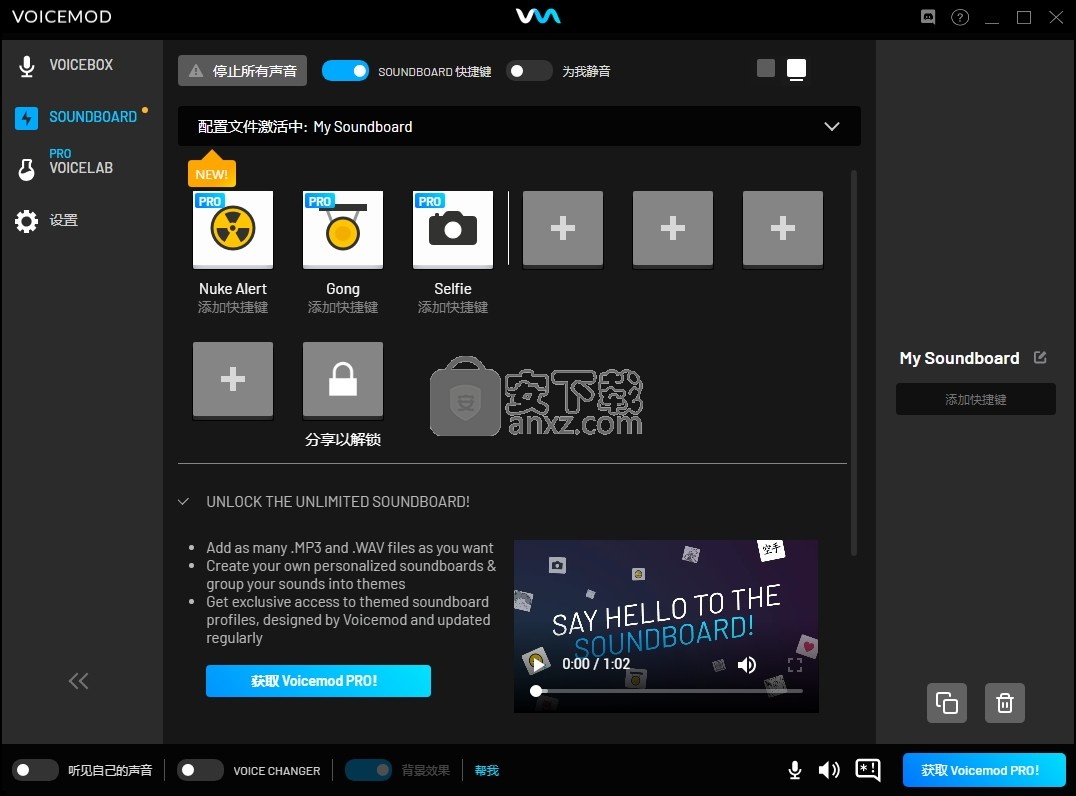Toggle the Voice Changer switch
This screenshot has width=1076, height=796.
coord(200,770)
